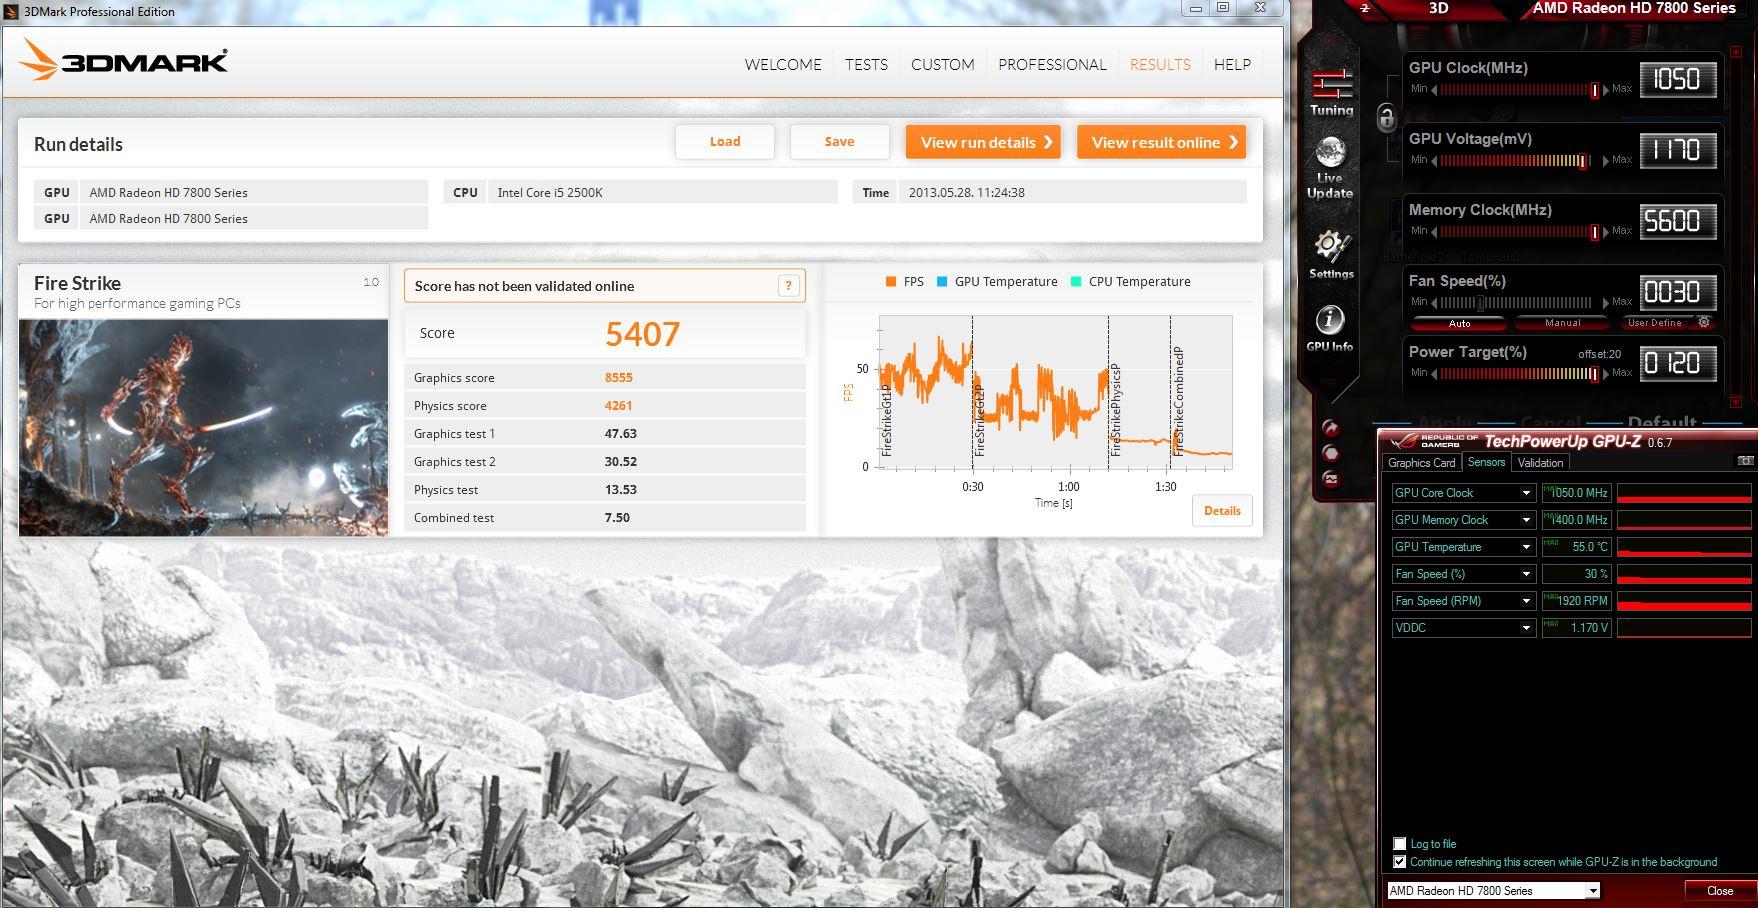Image resolution: width=1758 pixels, height=908 pixels.
Task: Click Fan Speed increase arrow next to Max
Action: [1606, 303]
